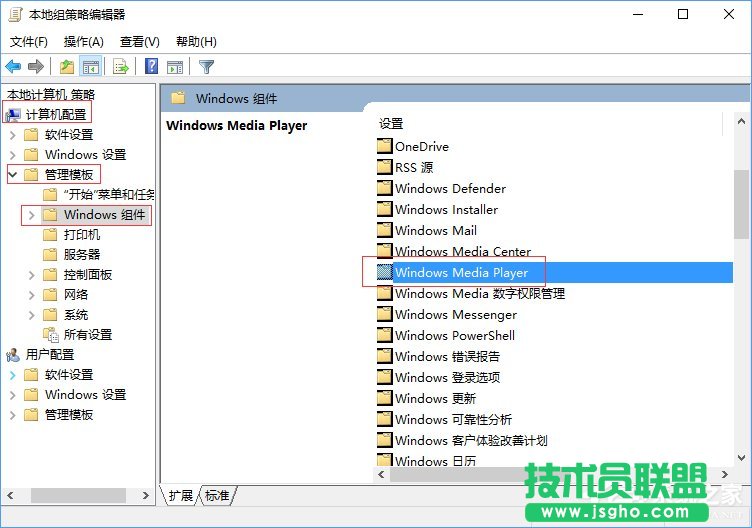Image resolution: width=752 pixels, height=528 pixels.
Task: Click the RSS 源 folder icon
Action: (x=385, y=167)
